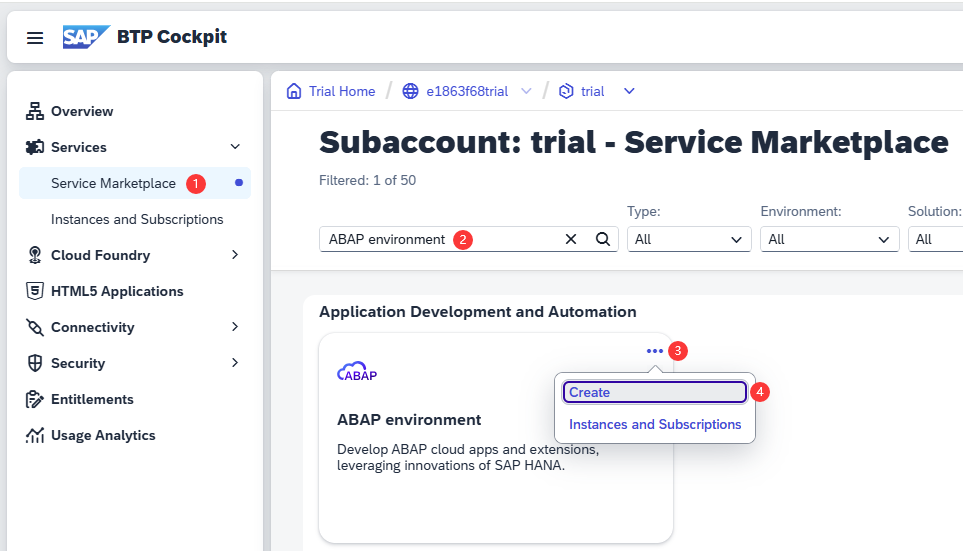The height and width of the screenshot is (551, 963).
Task: Expand the Connectivity section
Action: (x=235, y=327)
